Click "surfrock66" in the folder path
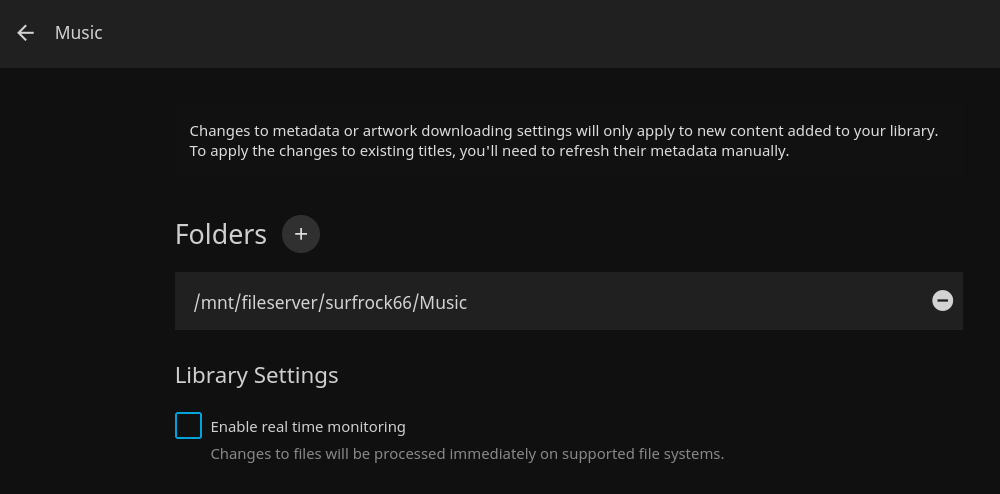Screen dimensions: 1000x494 point(368,302)
